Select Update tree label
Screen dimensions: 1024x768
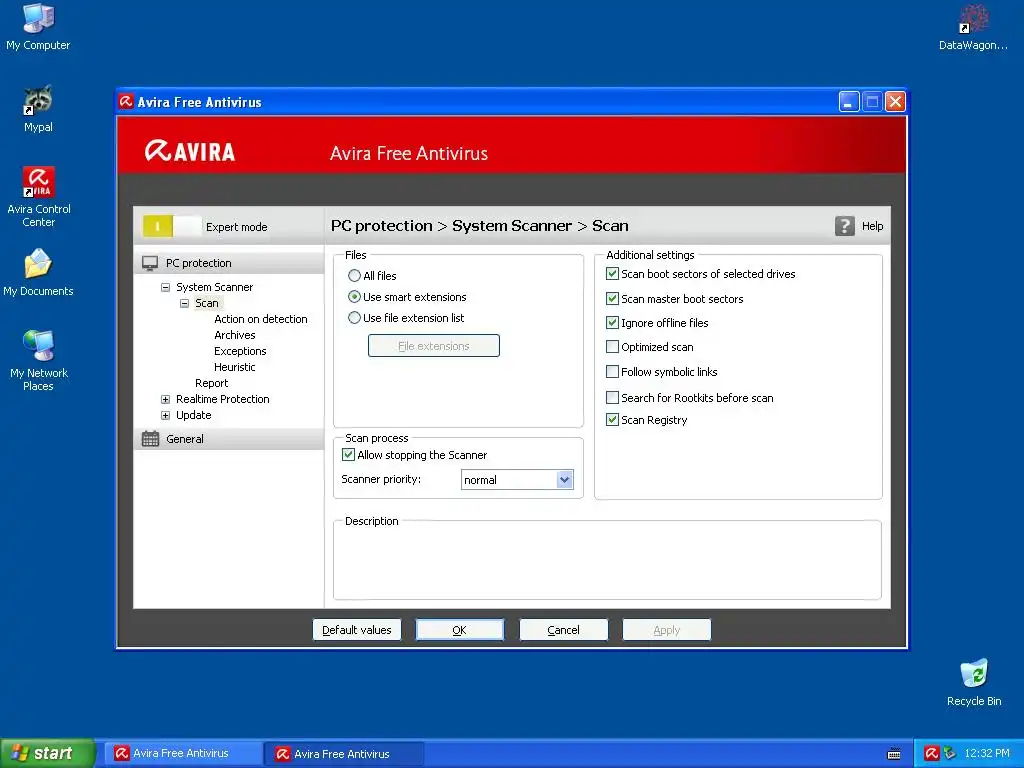tap(193, 415)
